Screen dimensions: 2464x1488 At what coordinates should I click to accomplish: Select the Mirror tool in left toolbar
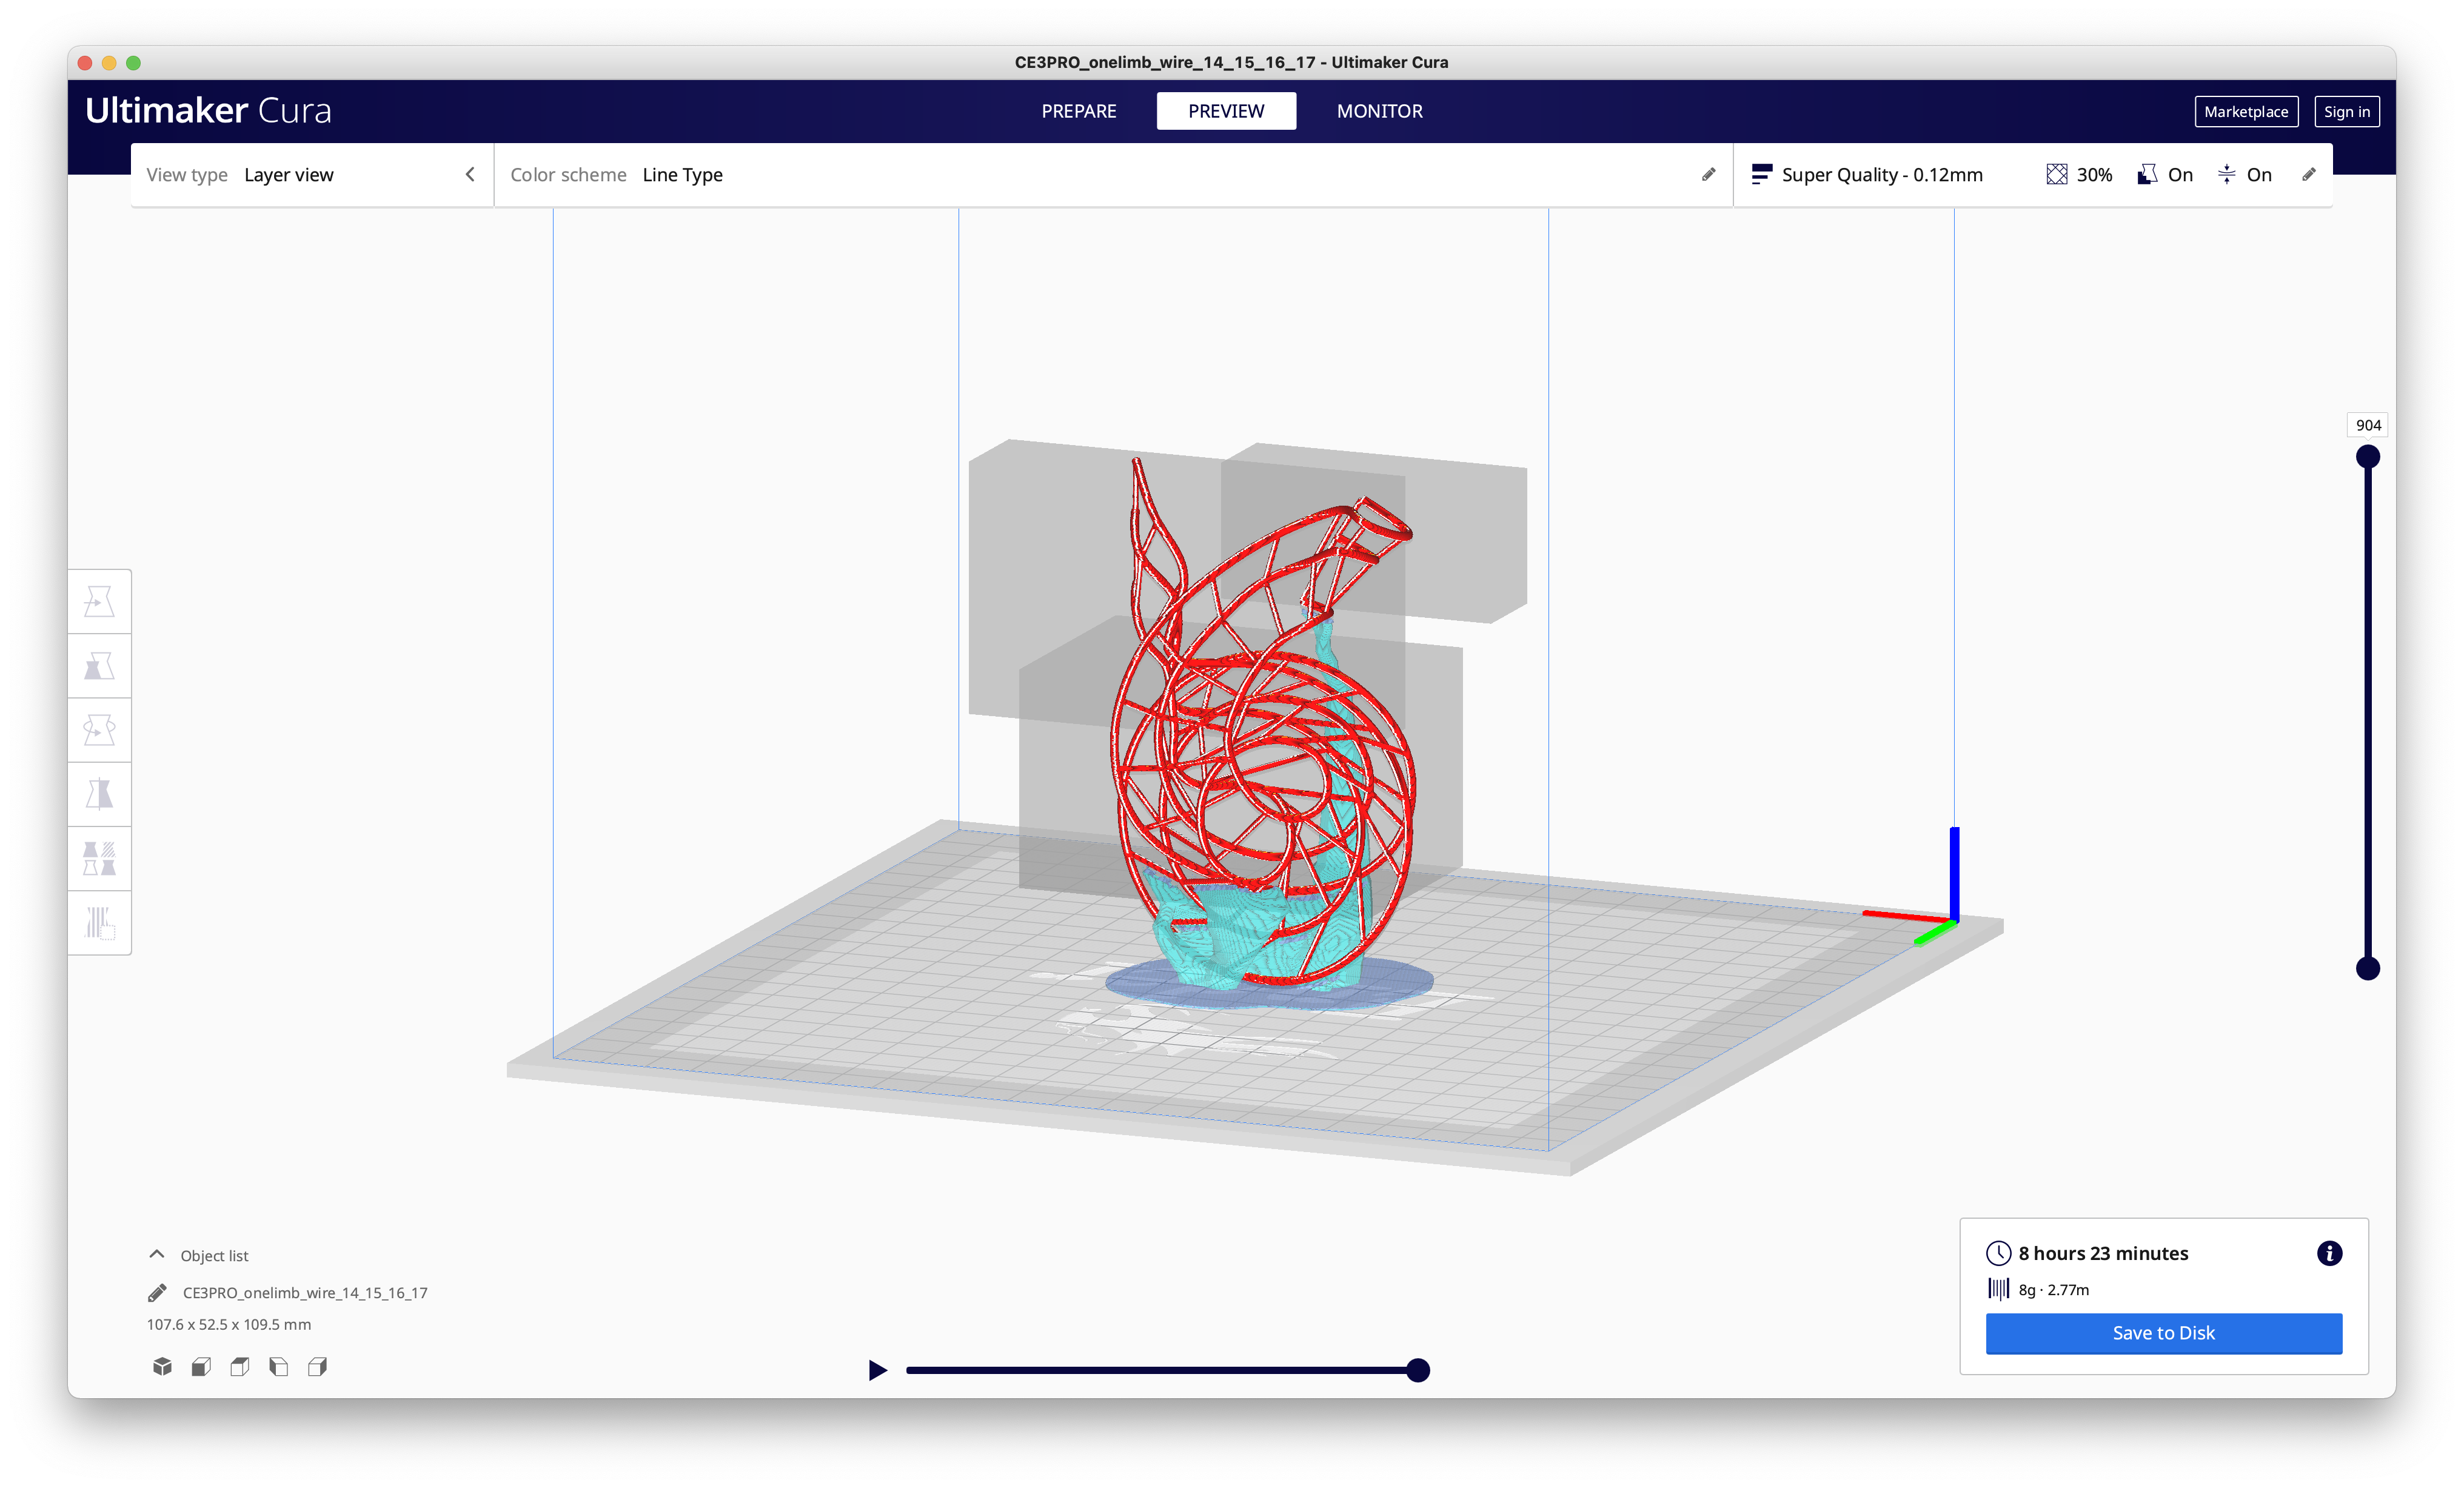pos(99,794)
